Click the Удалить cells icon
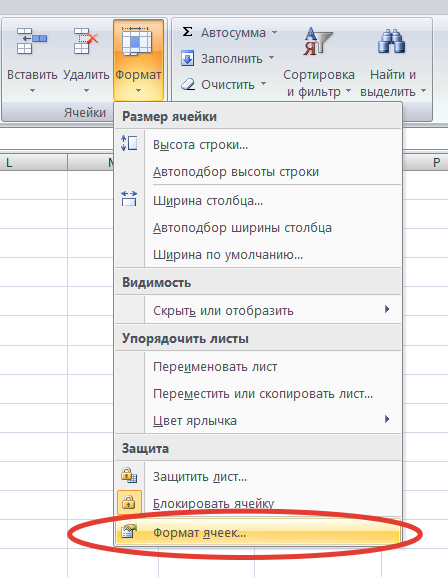The image size is (448, 577). coord(85,41)
